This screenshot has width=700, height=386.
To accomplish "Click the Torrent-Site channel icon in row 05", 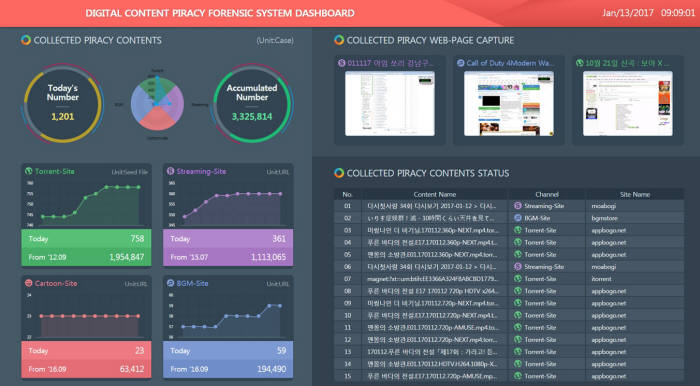I will [518, 255].
